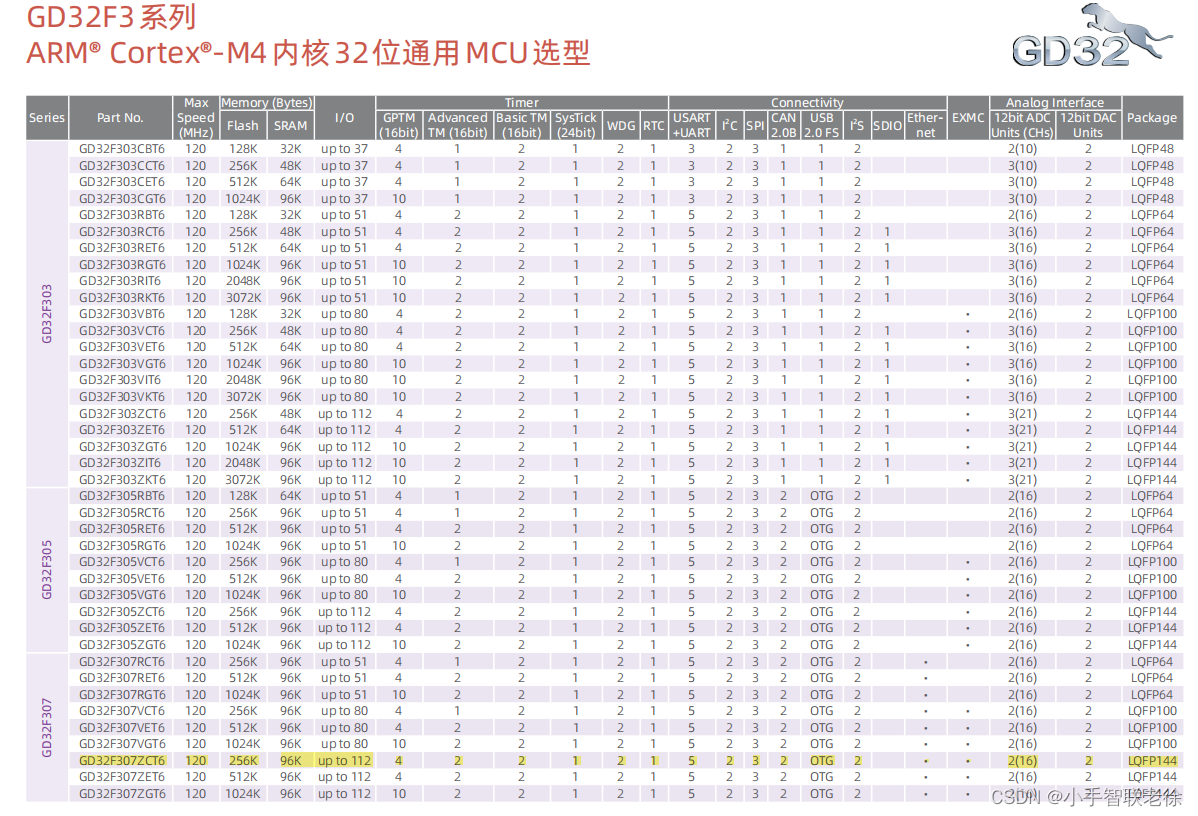This screenshot has height=816, width=1198.
Task: Select part number GD32F307VET6
Action: point(122,727)
